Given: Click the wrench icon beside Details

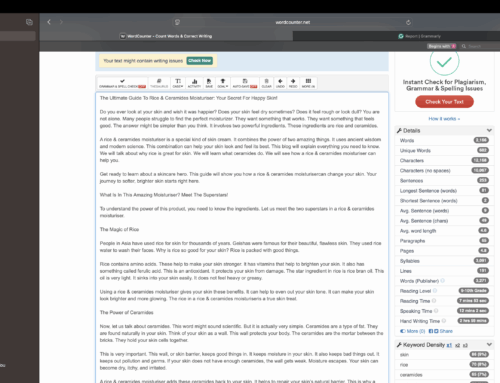Looking at the screenshot, I should (x=399, y=130).
